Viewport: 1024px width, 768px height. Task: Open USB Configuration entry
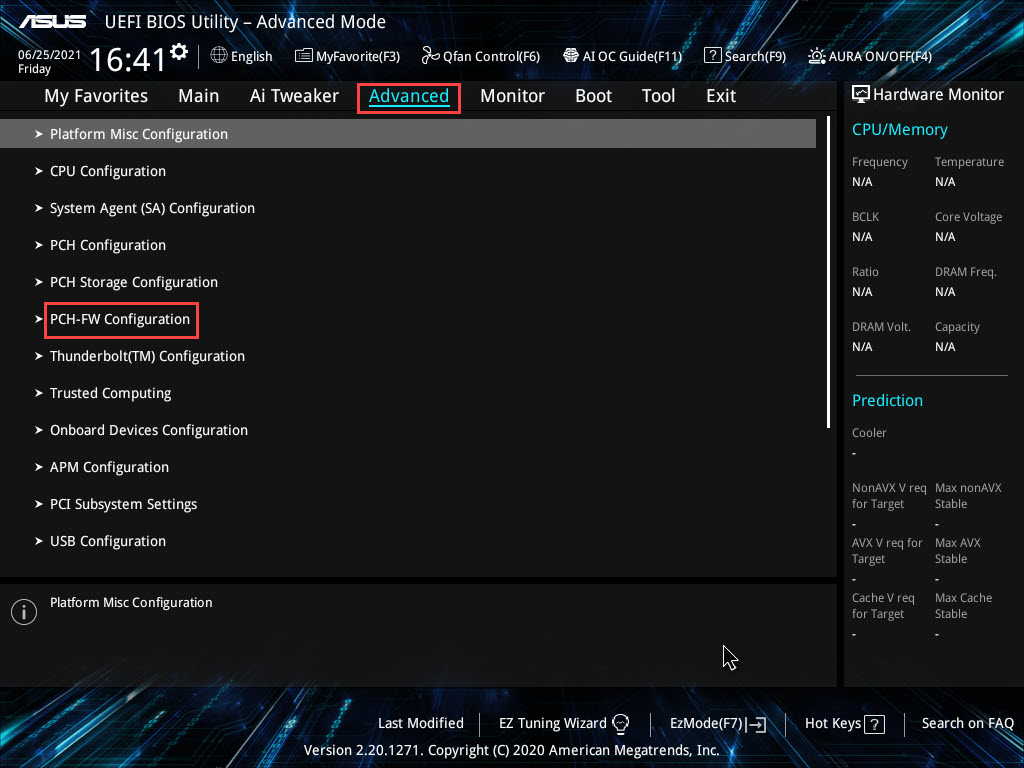(108, 541)
